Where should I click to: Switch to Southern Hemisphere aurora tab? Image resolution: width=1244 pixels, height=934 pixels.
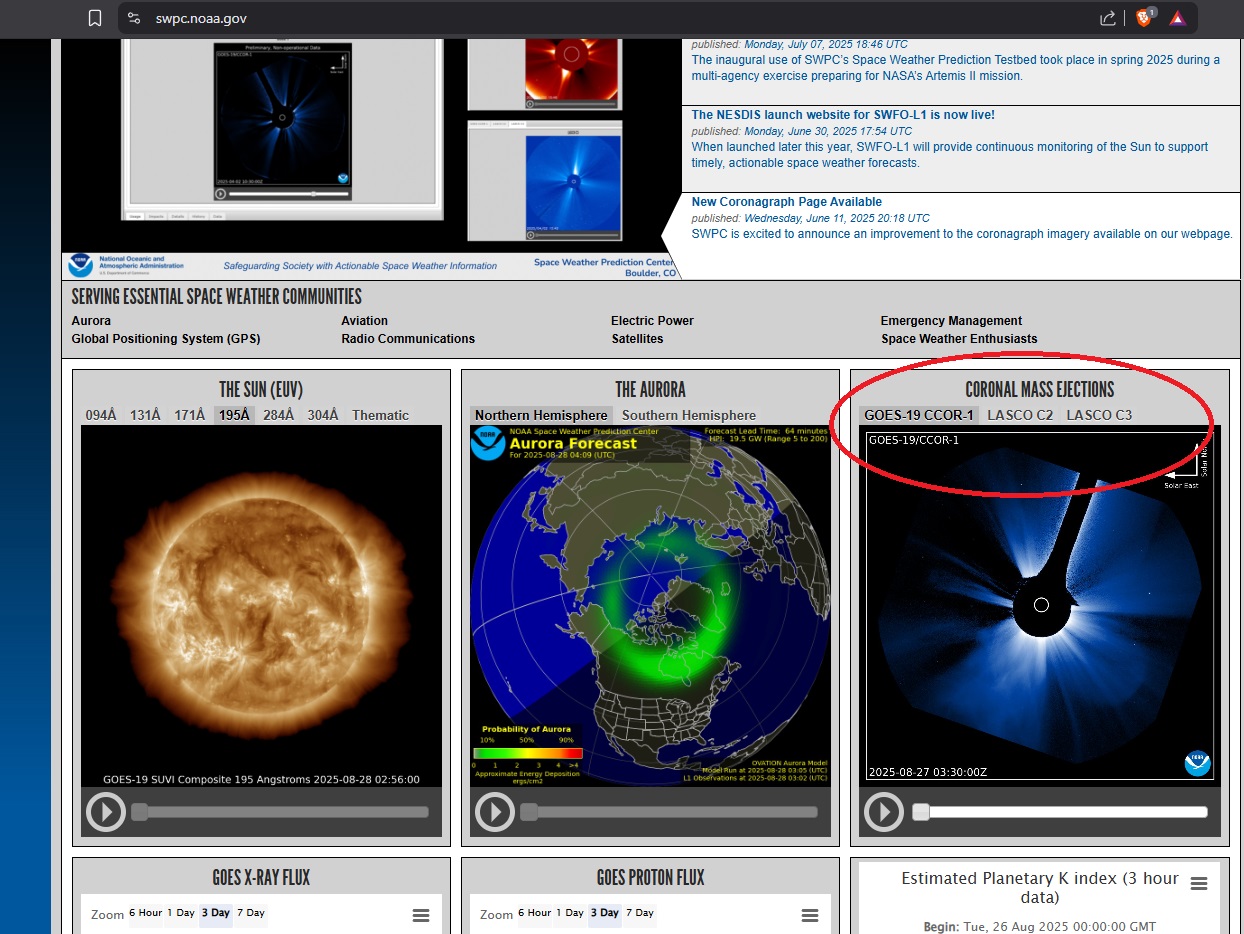(x=689, y=415)
